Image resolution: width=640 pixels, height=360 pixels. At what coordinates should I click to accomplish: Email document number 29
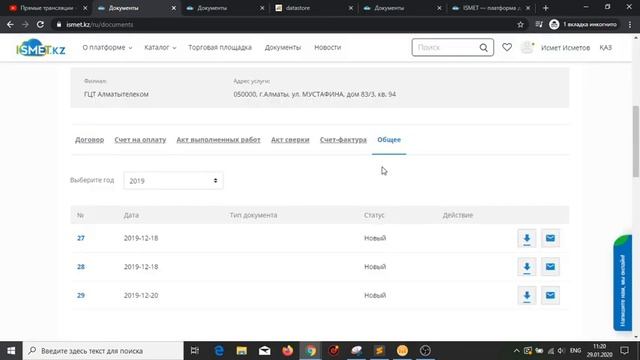550,296
